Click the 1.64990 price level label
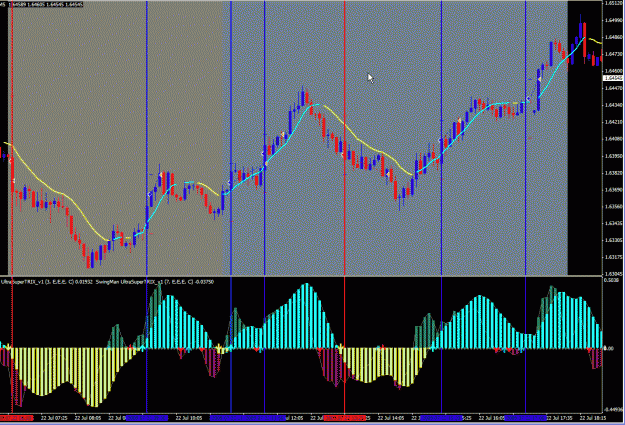Screen dimensions: 625x425 point(614,20)
